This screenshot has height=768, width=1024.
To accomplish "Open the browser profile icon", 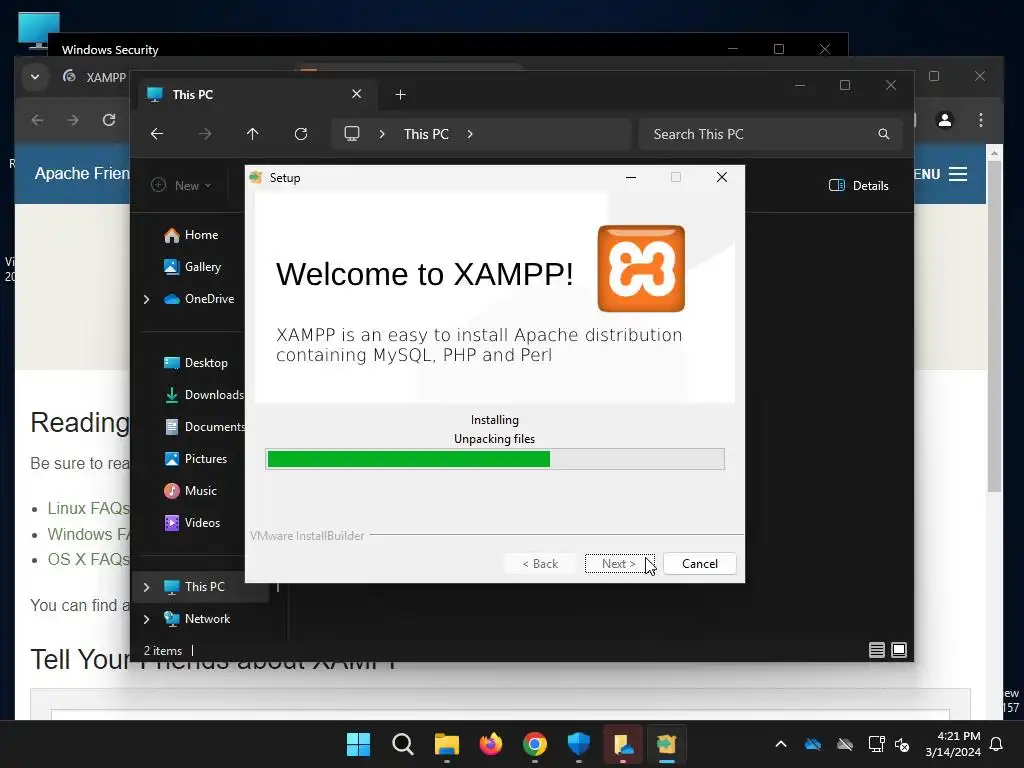I will point(945,120).
